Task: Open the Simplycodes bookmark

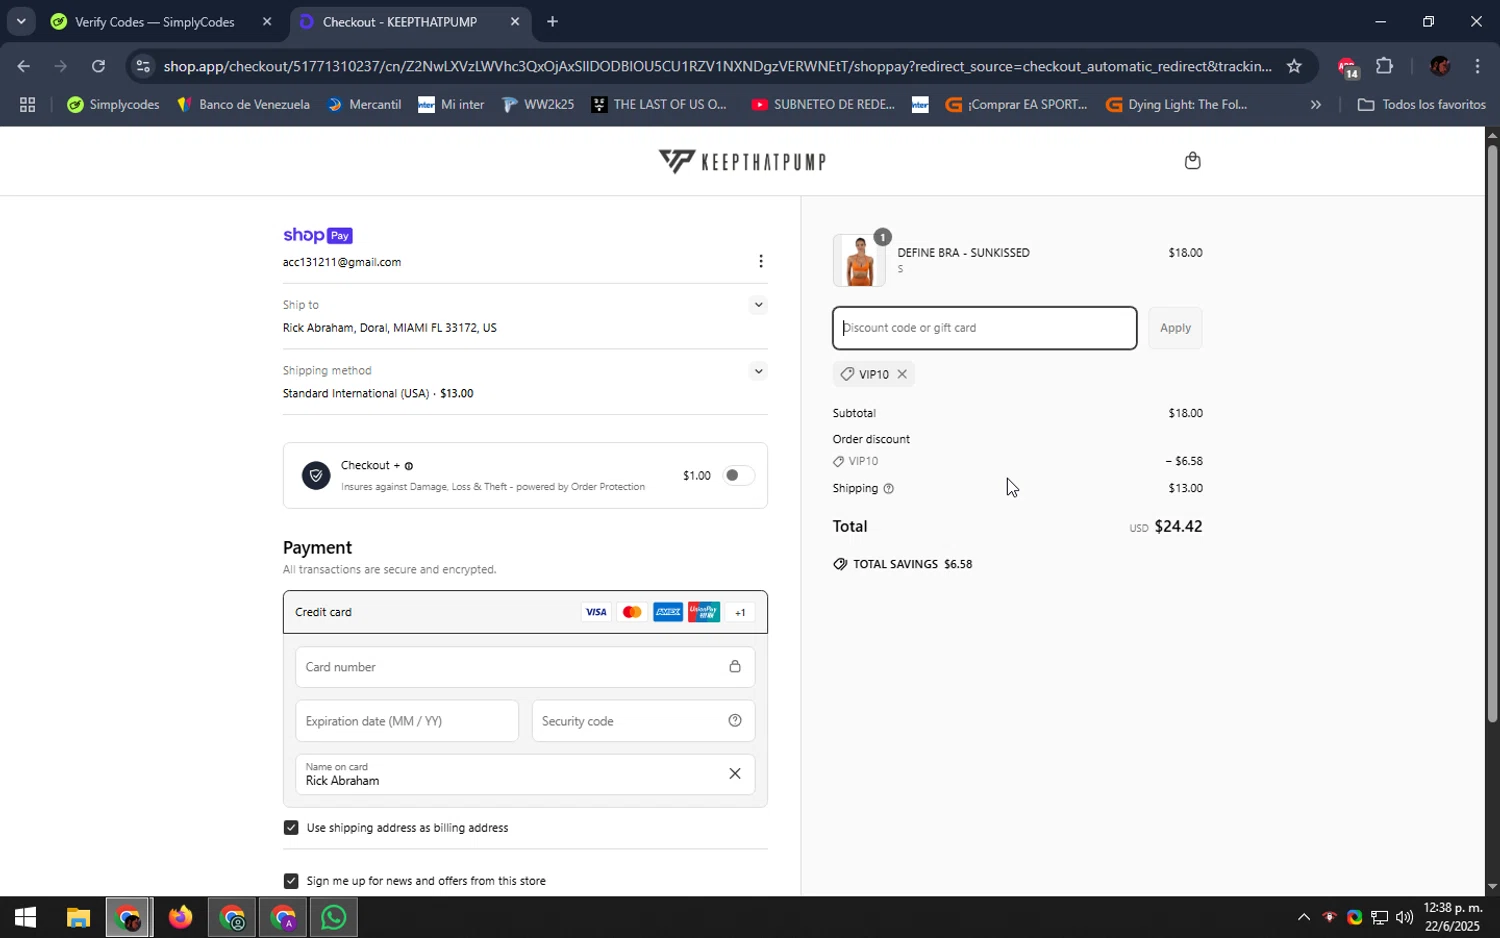Action: point(113,104)
